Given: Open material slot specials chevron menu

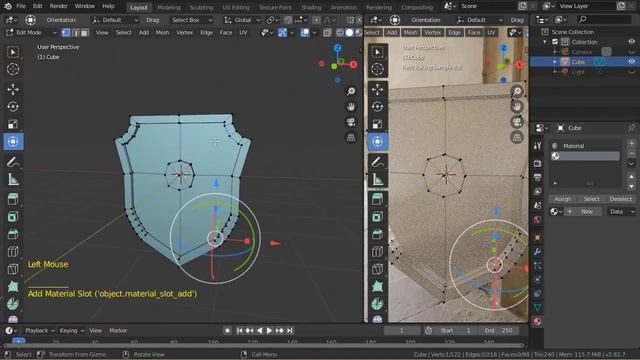Looking at the screenshot, I should tap(631, 163).
